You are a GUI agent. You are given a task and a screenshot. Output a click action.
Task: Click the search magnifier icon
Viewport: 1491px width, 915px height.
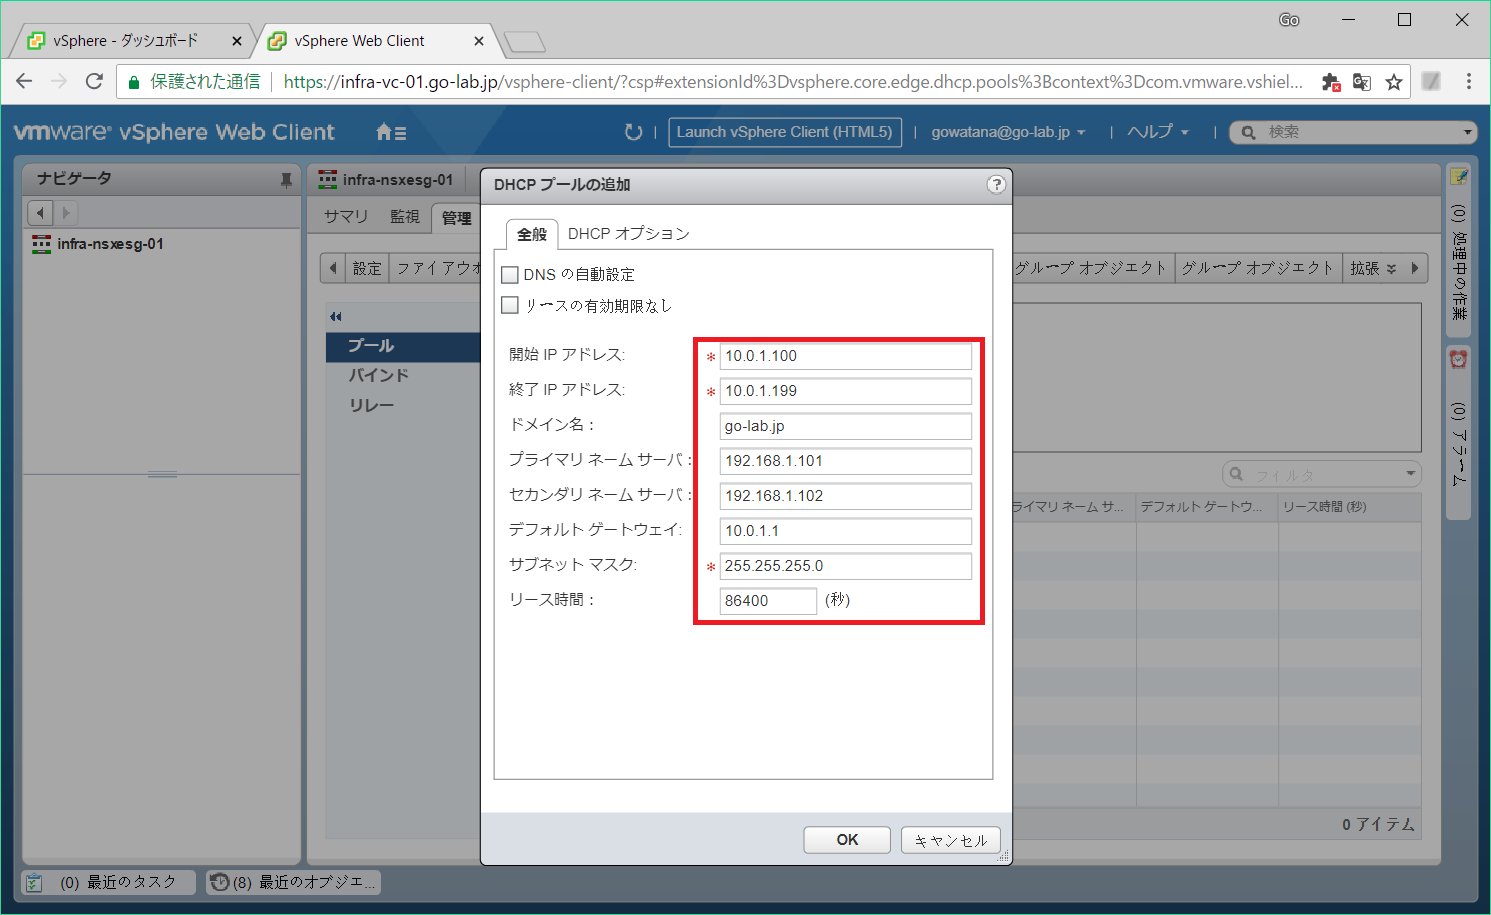[x=1249, y=132]
